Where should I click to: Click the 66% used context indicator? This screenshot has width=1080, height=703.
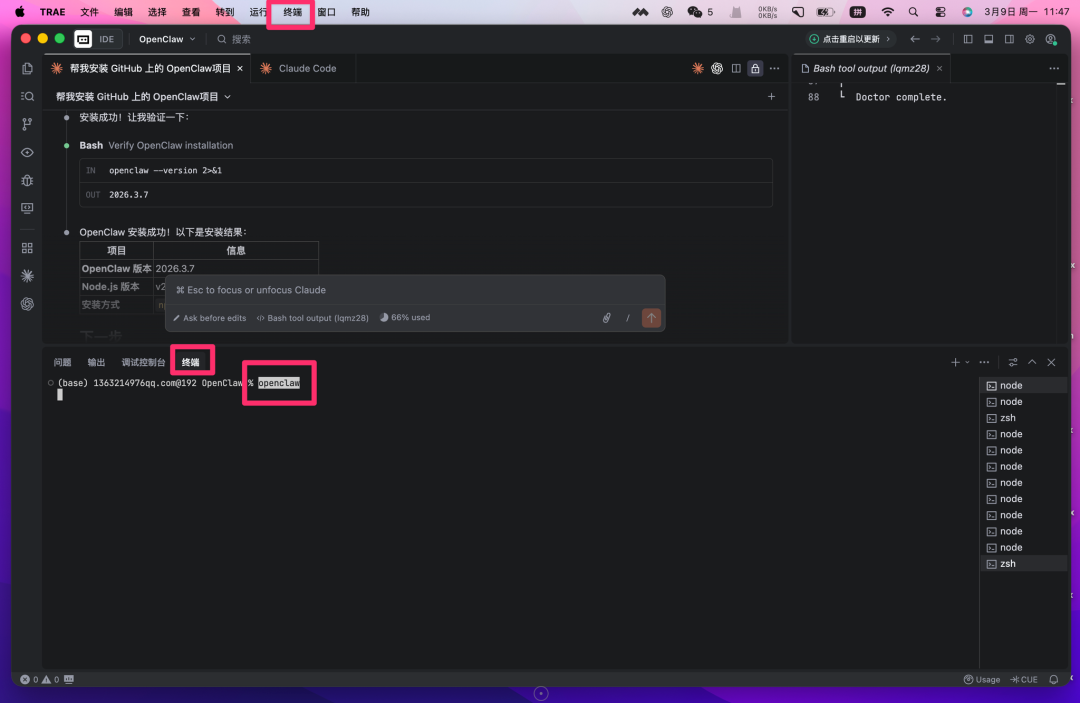click(405, 318)
